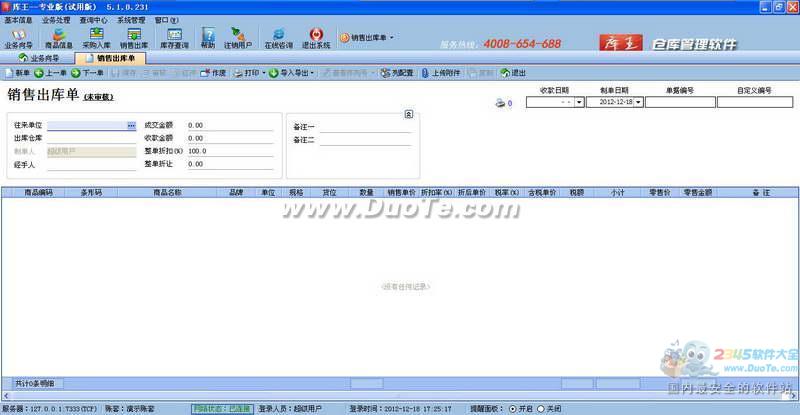800x415 pixels.
Task: Open 库存查询 inventory lookup
Action: [173, 38]
